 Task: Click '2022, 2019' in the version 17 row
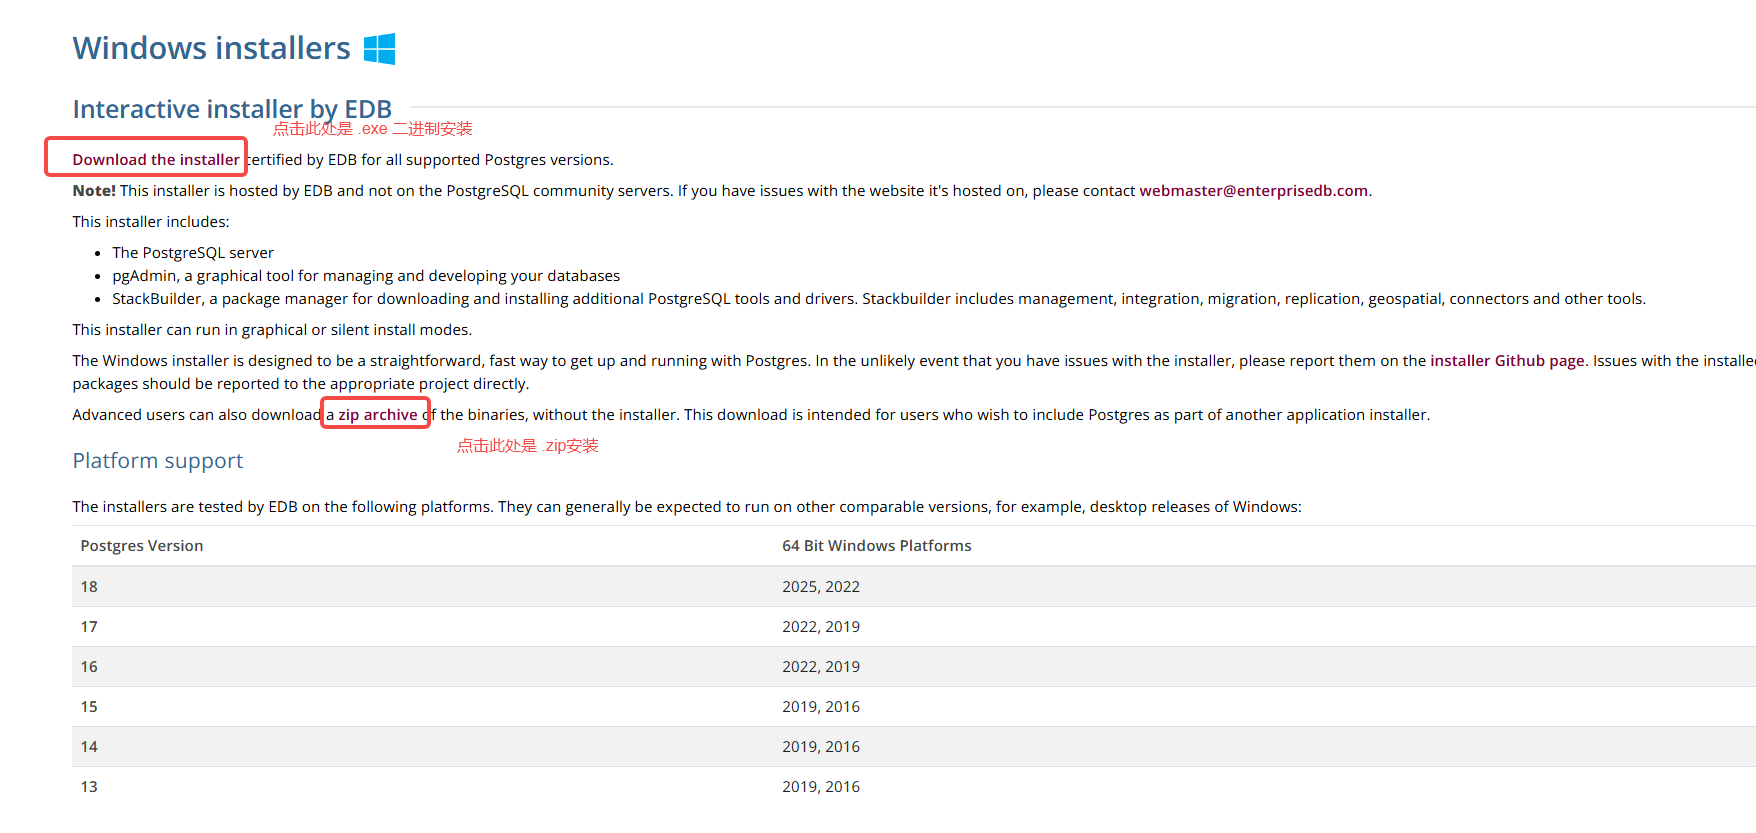click(821, 627)
